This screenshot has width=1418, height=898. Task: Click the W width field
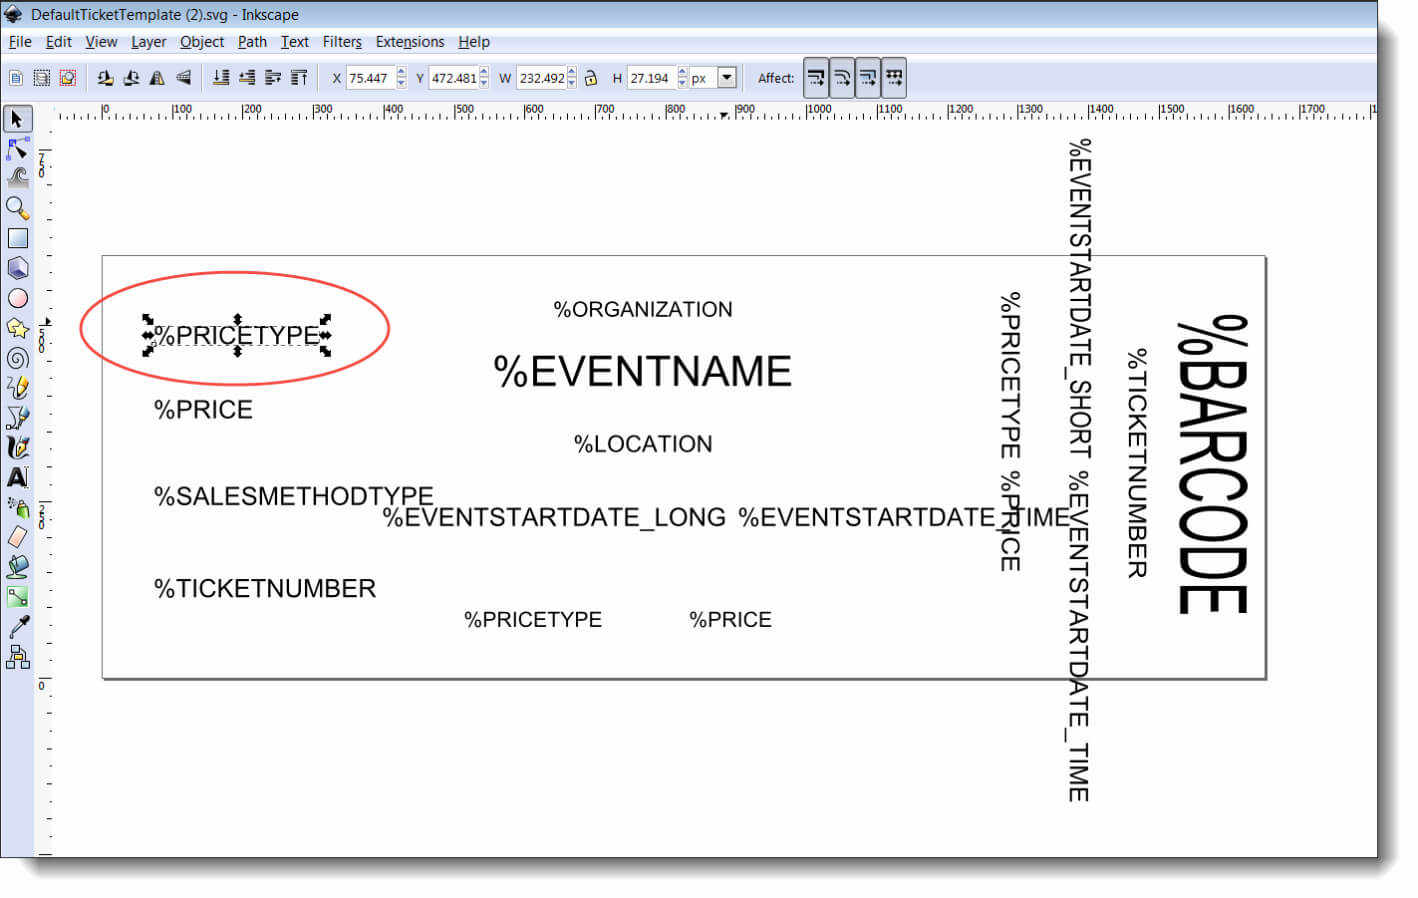click(x=542, y=78)
